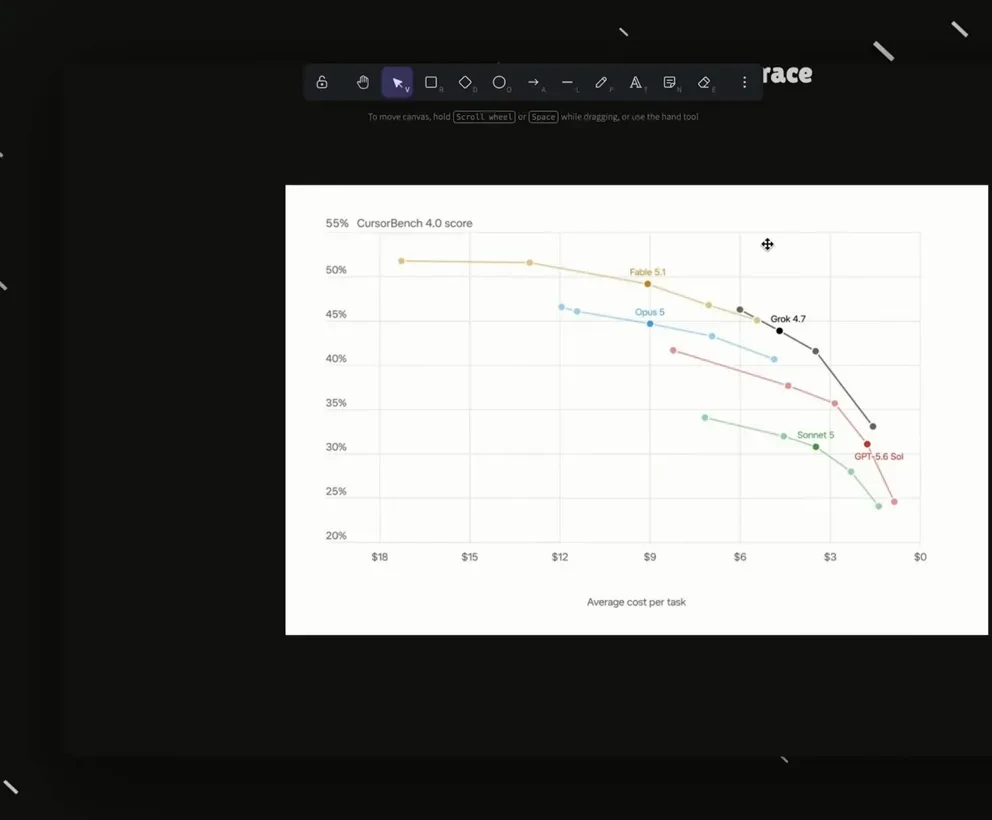Image resolution: width=992 pixels, height=820 pixels.
Task: Click the '40%' y-axis label
Action: pyautogui.click(x=336, y=358)
